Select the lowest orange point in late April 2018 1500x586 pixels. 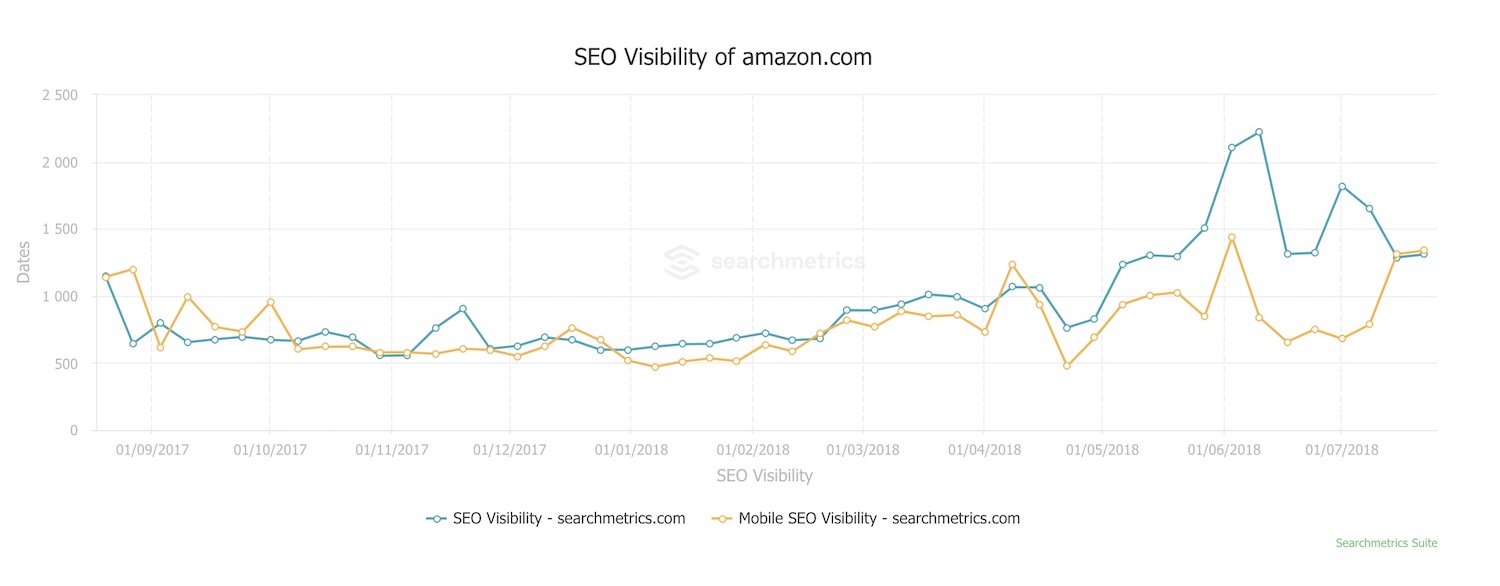click(1067, 366)
